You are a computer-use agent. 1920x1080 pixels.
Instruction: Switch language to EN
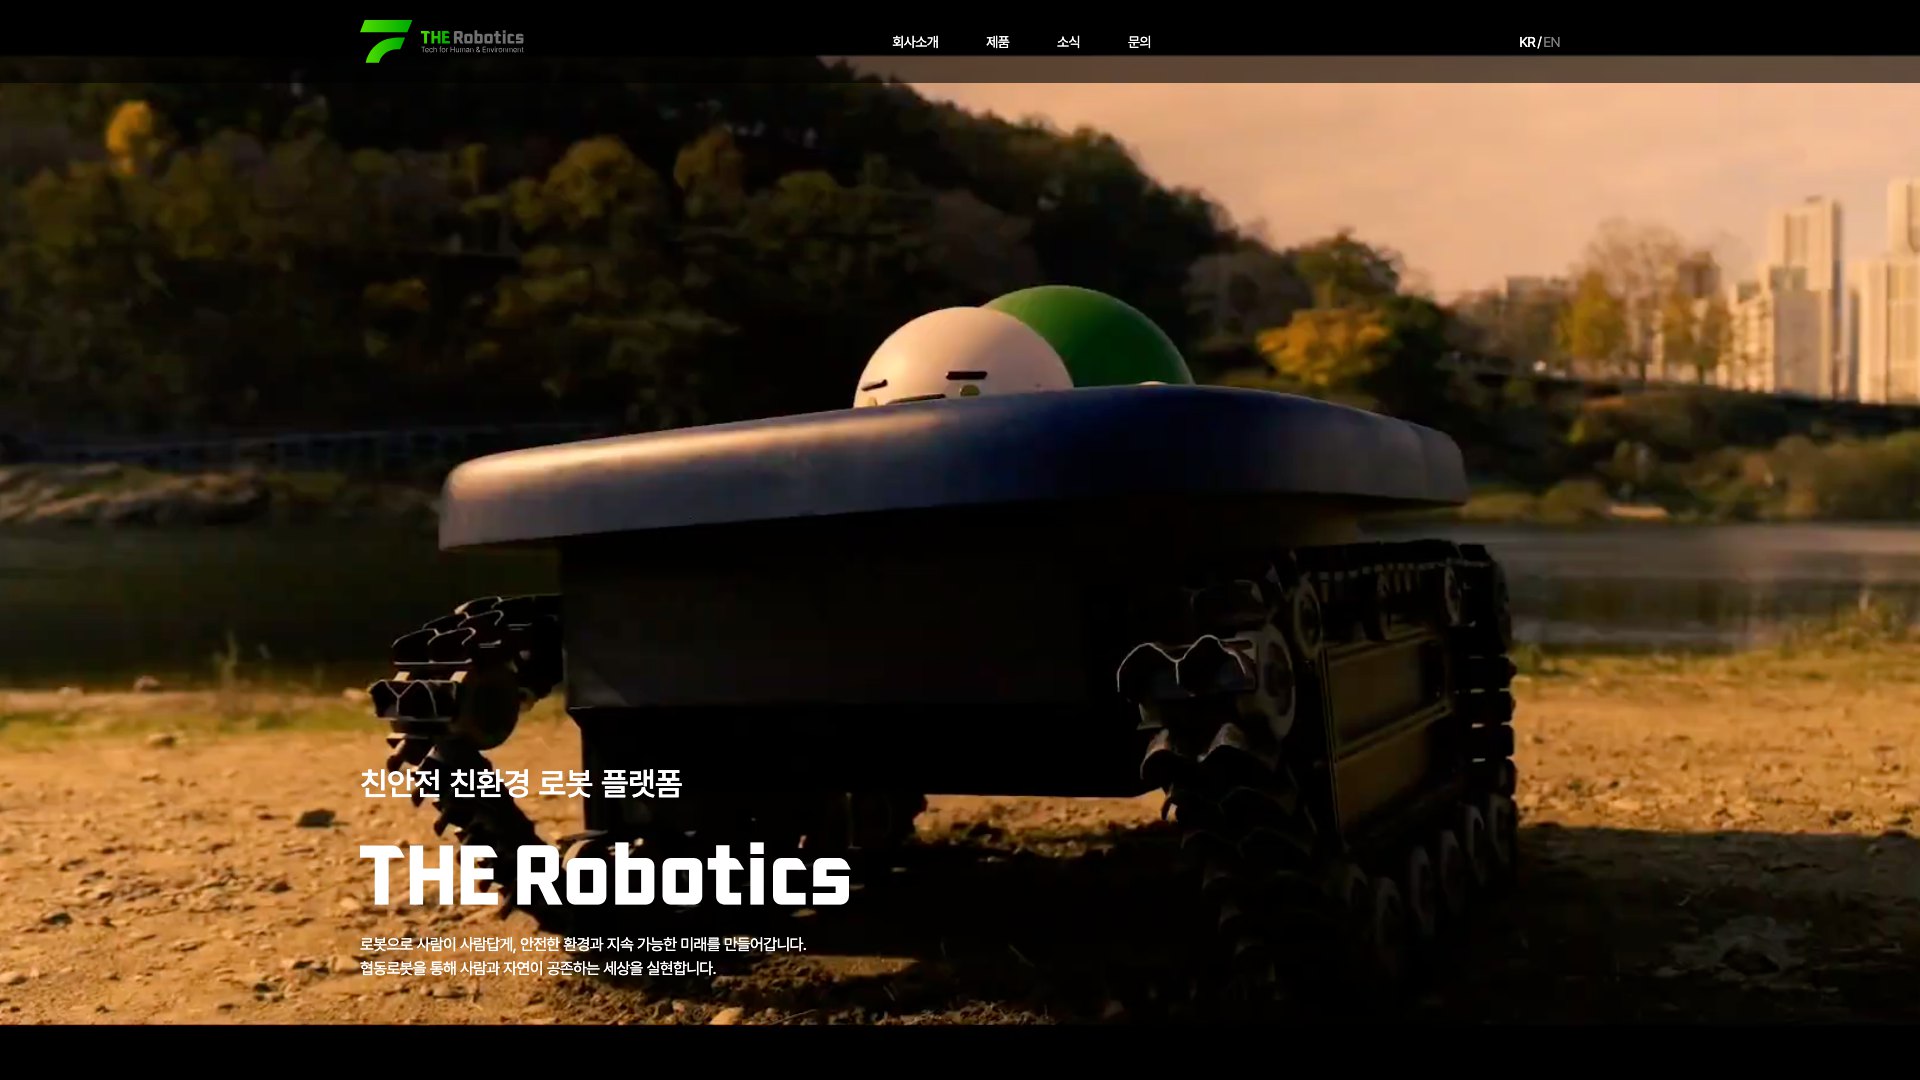point(1551,42)
